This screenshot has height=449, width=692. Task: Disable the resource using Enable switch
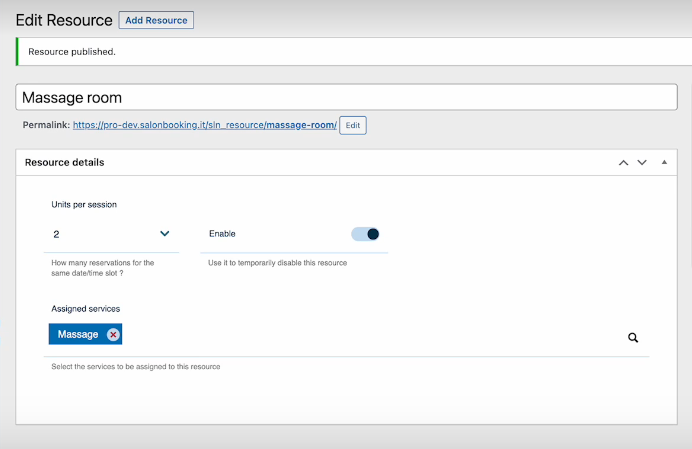click(365, 234)
